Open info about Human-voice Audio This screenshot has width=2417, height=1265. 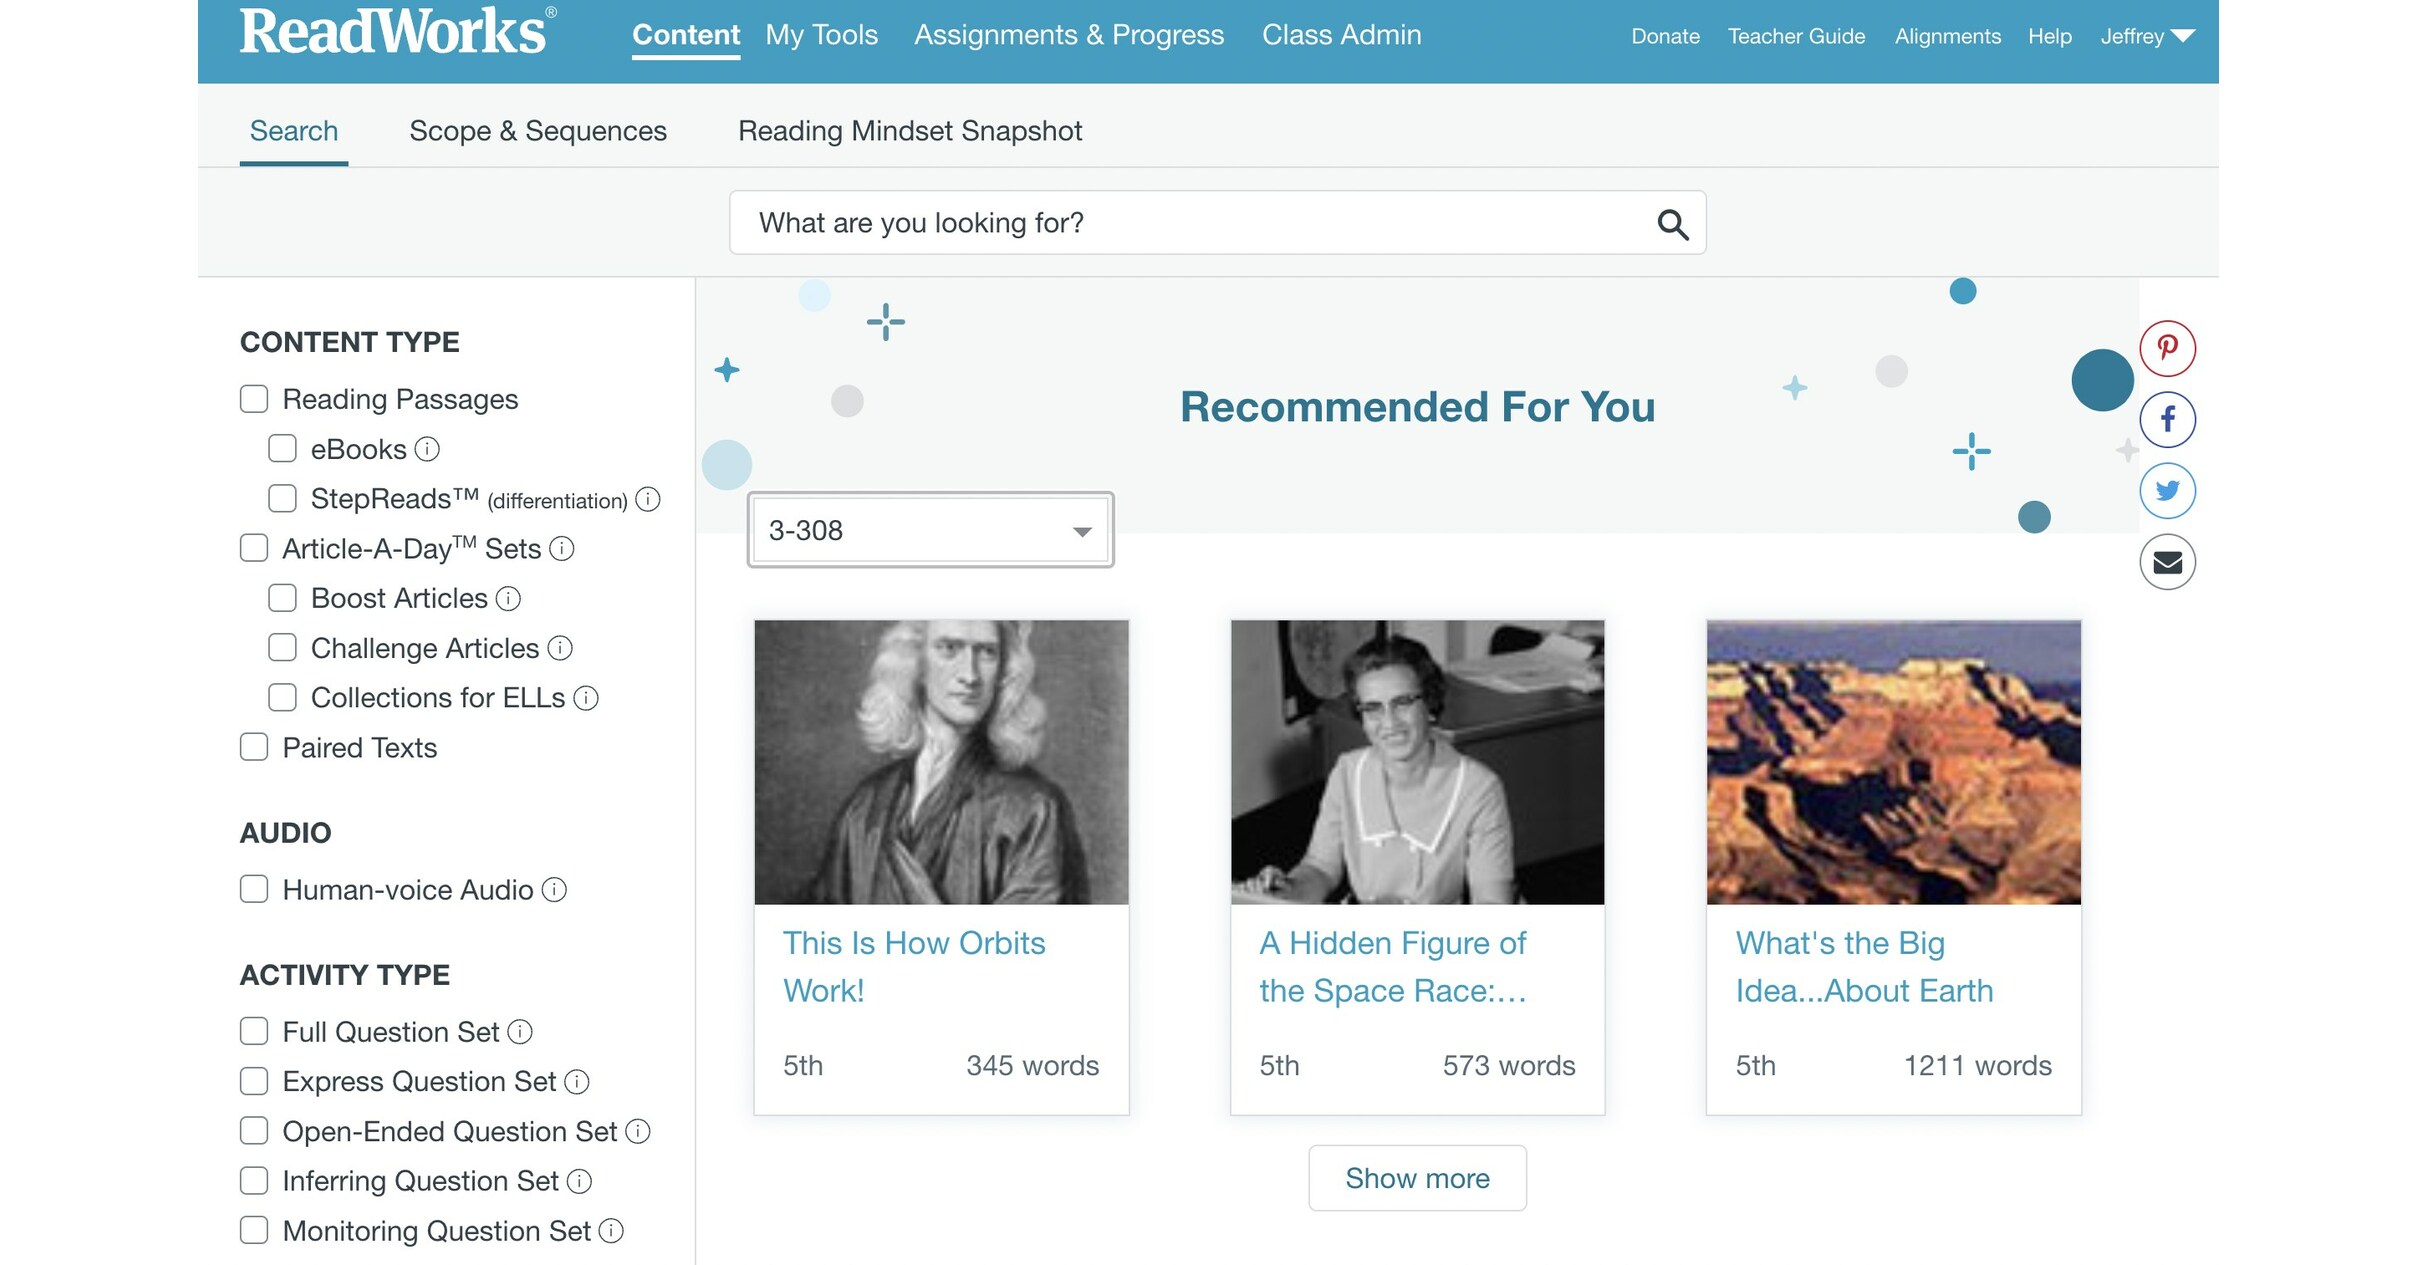(x=556, y=889)
